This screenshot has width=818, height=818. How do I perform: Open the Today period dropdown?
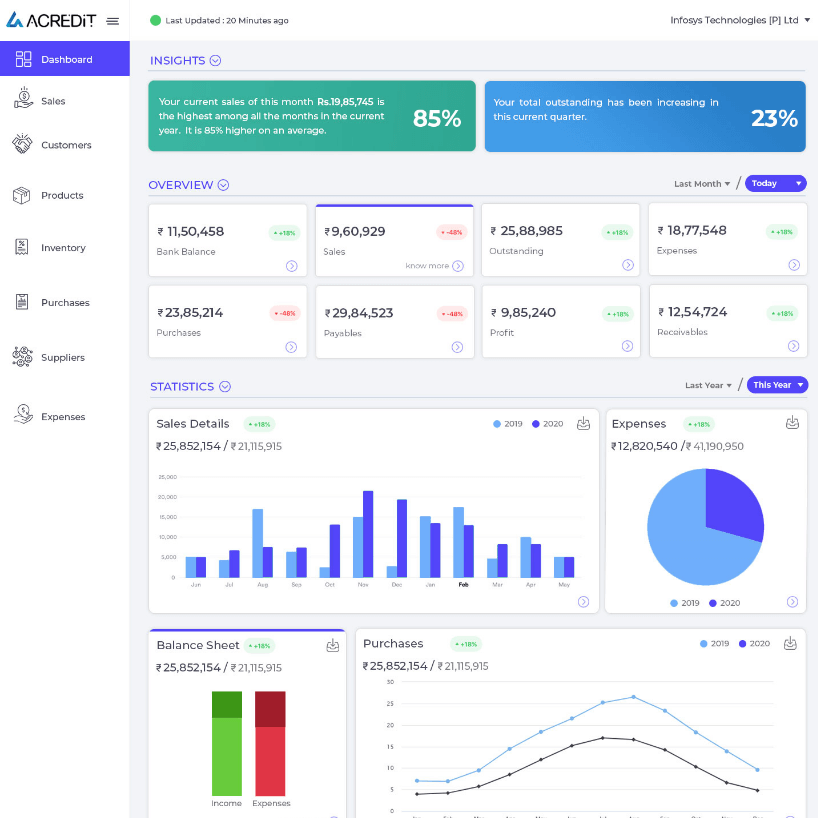777,183
